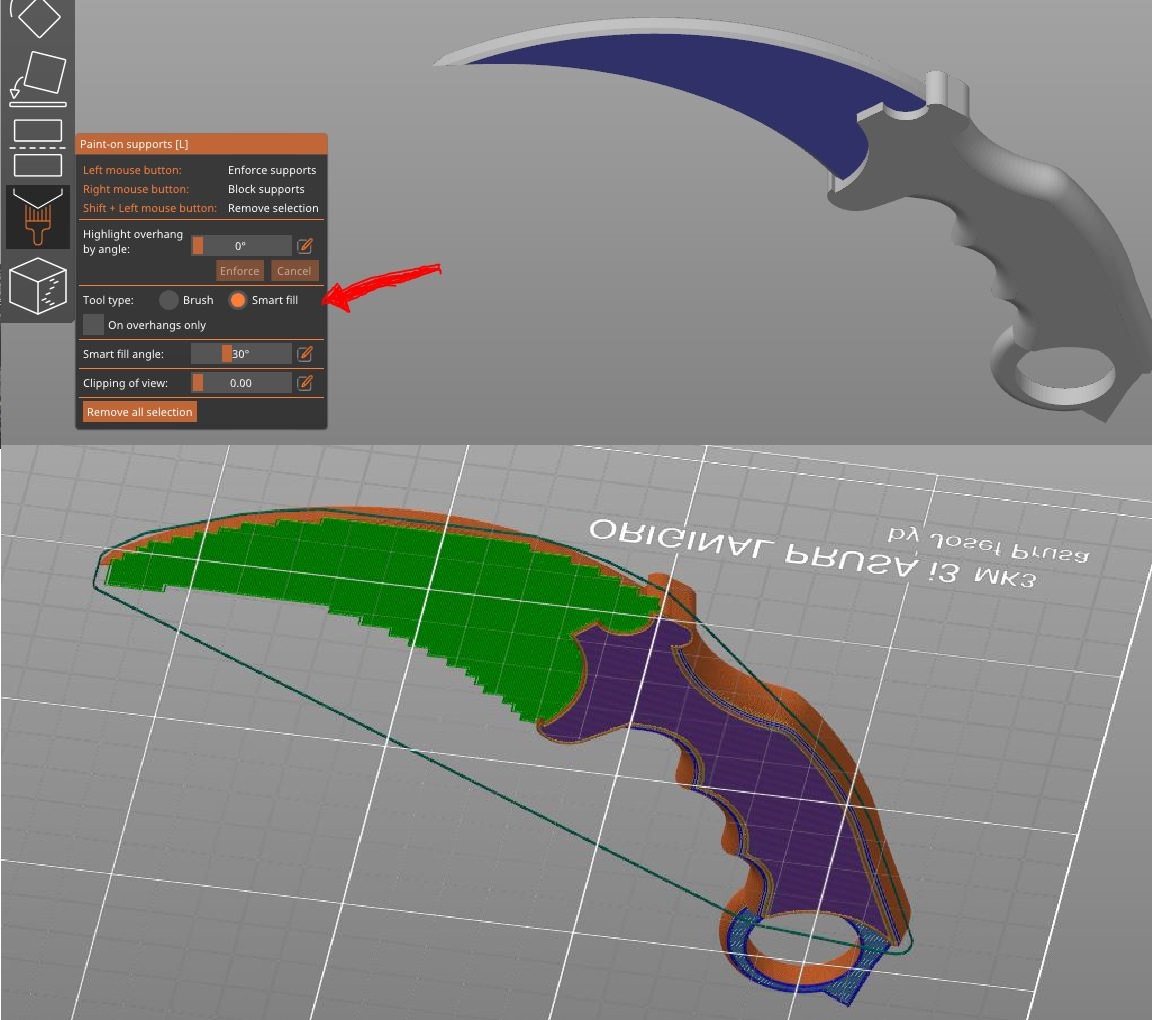Click the blue knife blade surface
The height and width of the screenshot is (1020, 1152).
point(700,100)
